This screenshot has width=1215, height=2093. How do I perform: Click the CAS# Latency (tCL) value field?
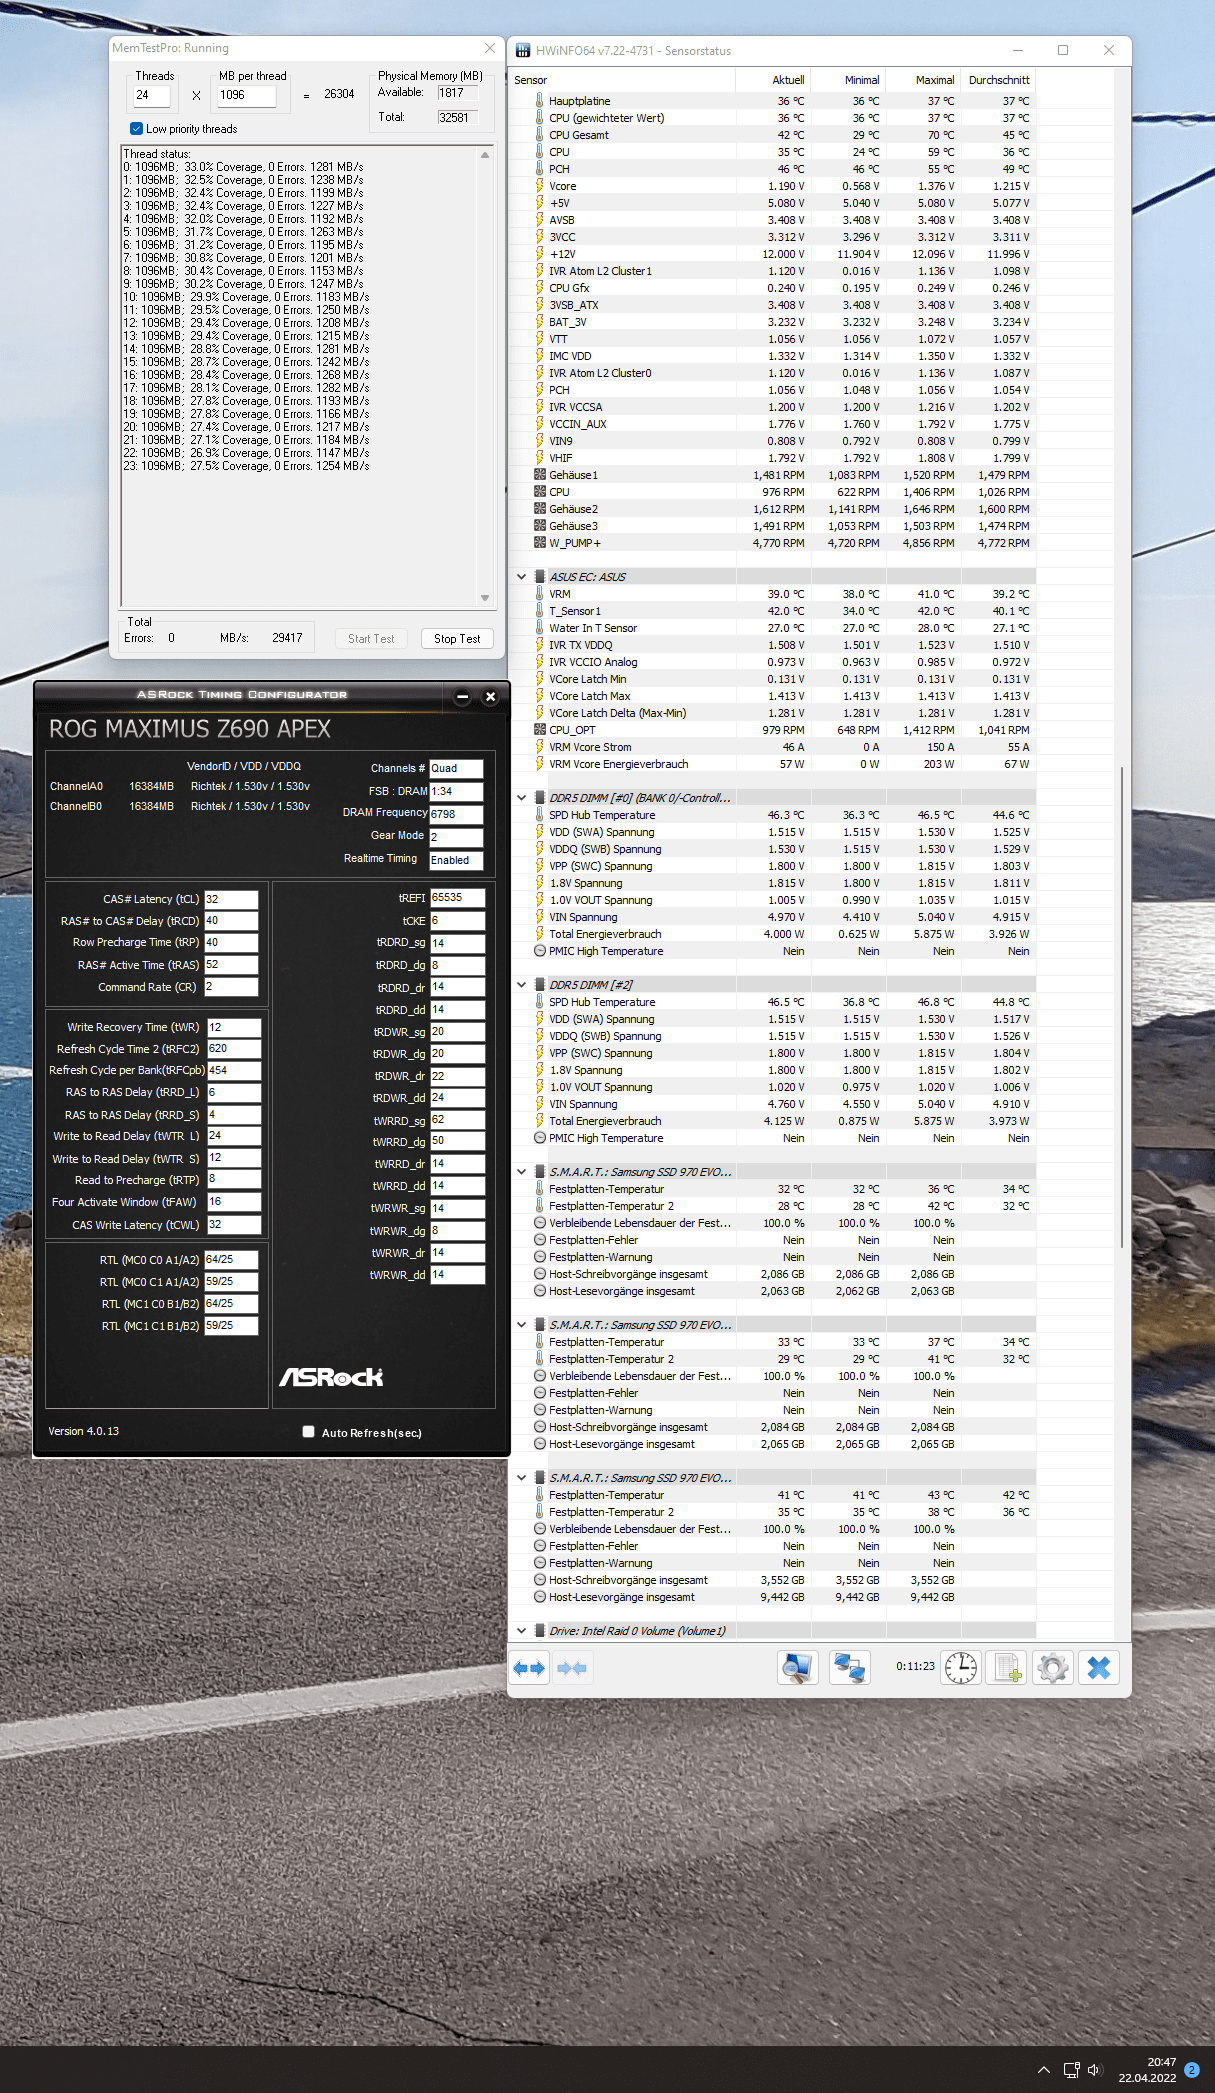[231, 899]
